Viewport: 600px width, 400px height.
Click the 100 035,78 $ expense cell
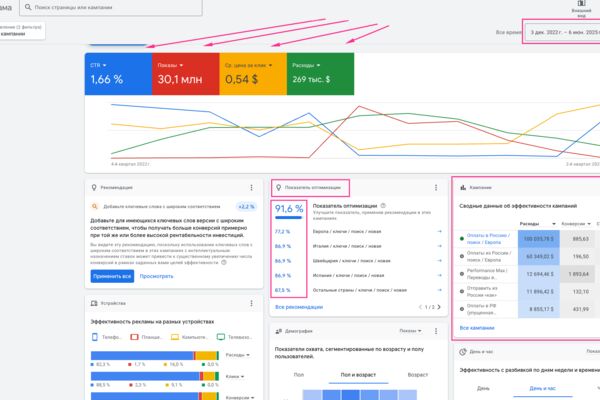click(x=539, y=239)
